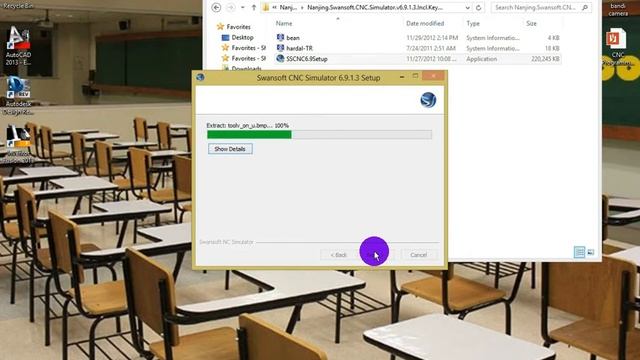Click the setup window title bar icon

pos(200,77)
